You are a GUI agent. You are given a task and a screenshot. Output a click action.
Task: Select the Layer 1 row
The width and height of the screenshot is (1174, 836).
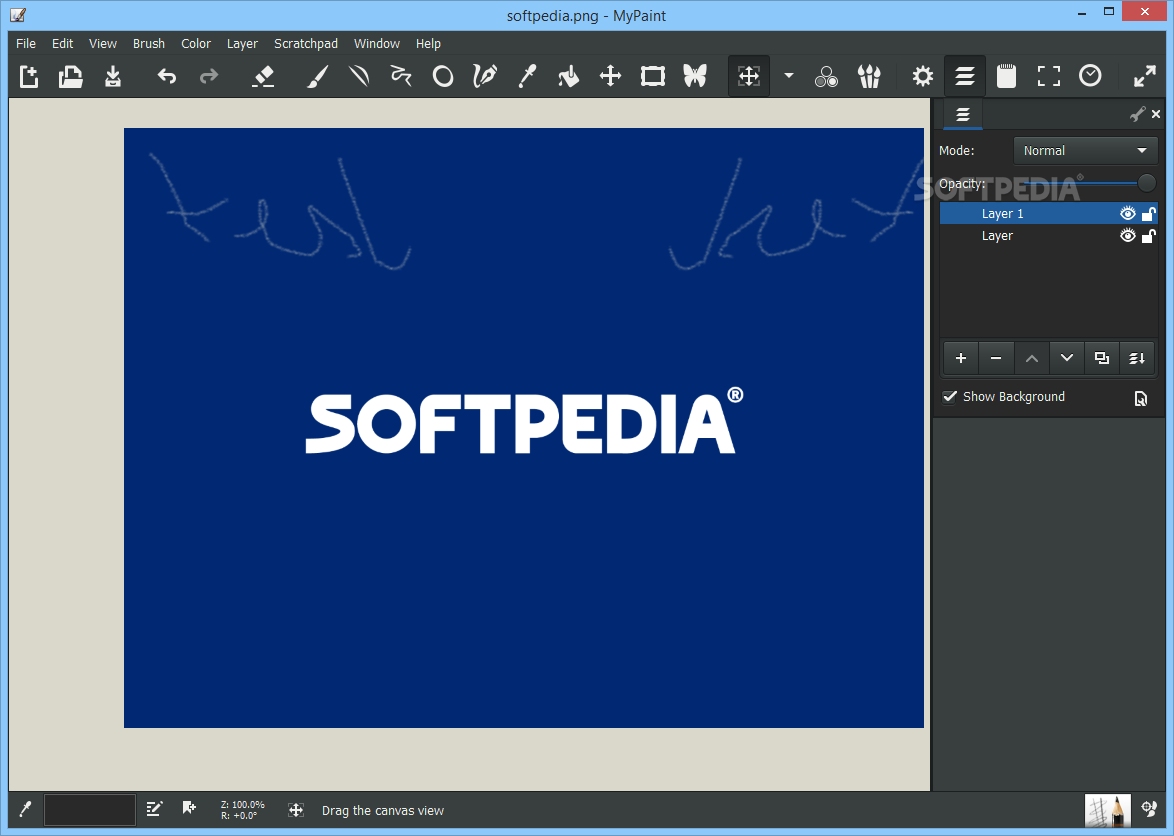tap(1048, 213)
